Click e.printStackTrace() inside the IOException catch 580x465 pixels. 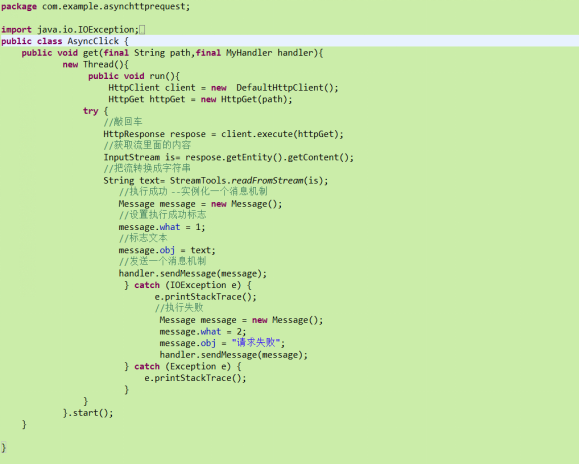point(205,297)
